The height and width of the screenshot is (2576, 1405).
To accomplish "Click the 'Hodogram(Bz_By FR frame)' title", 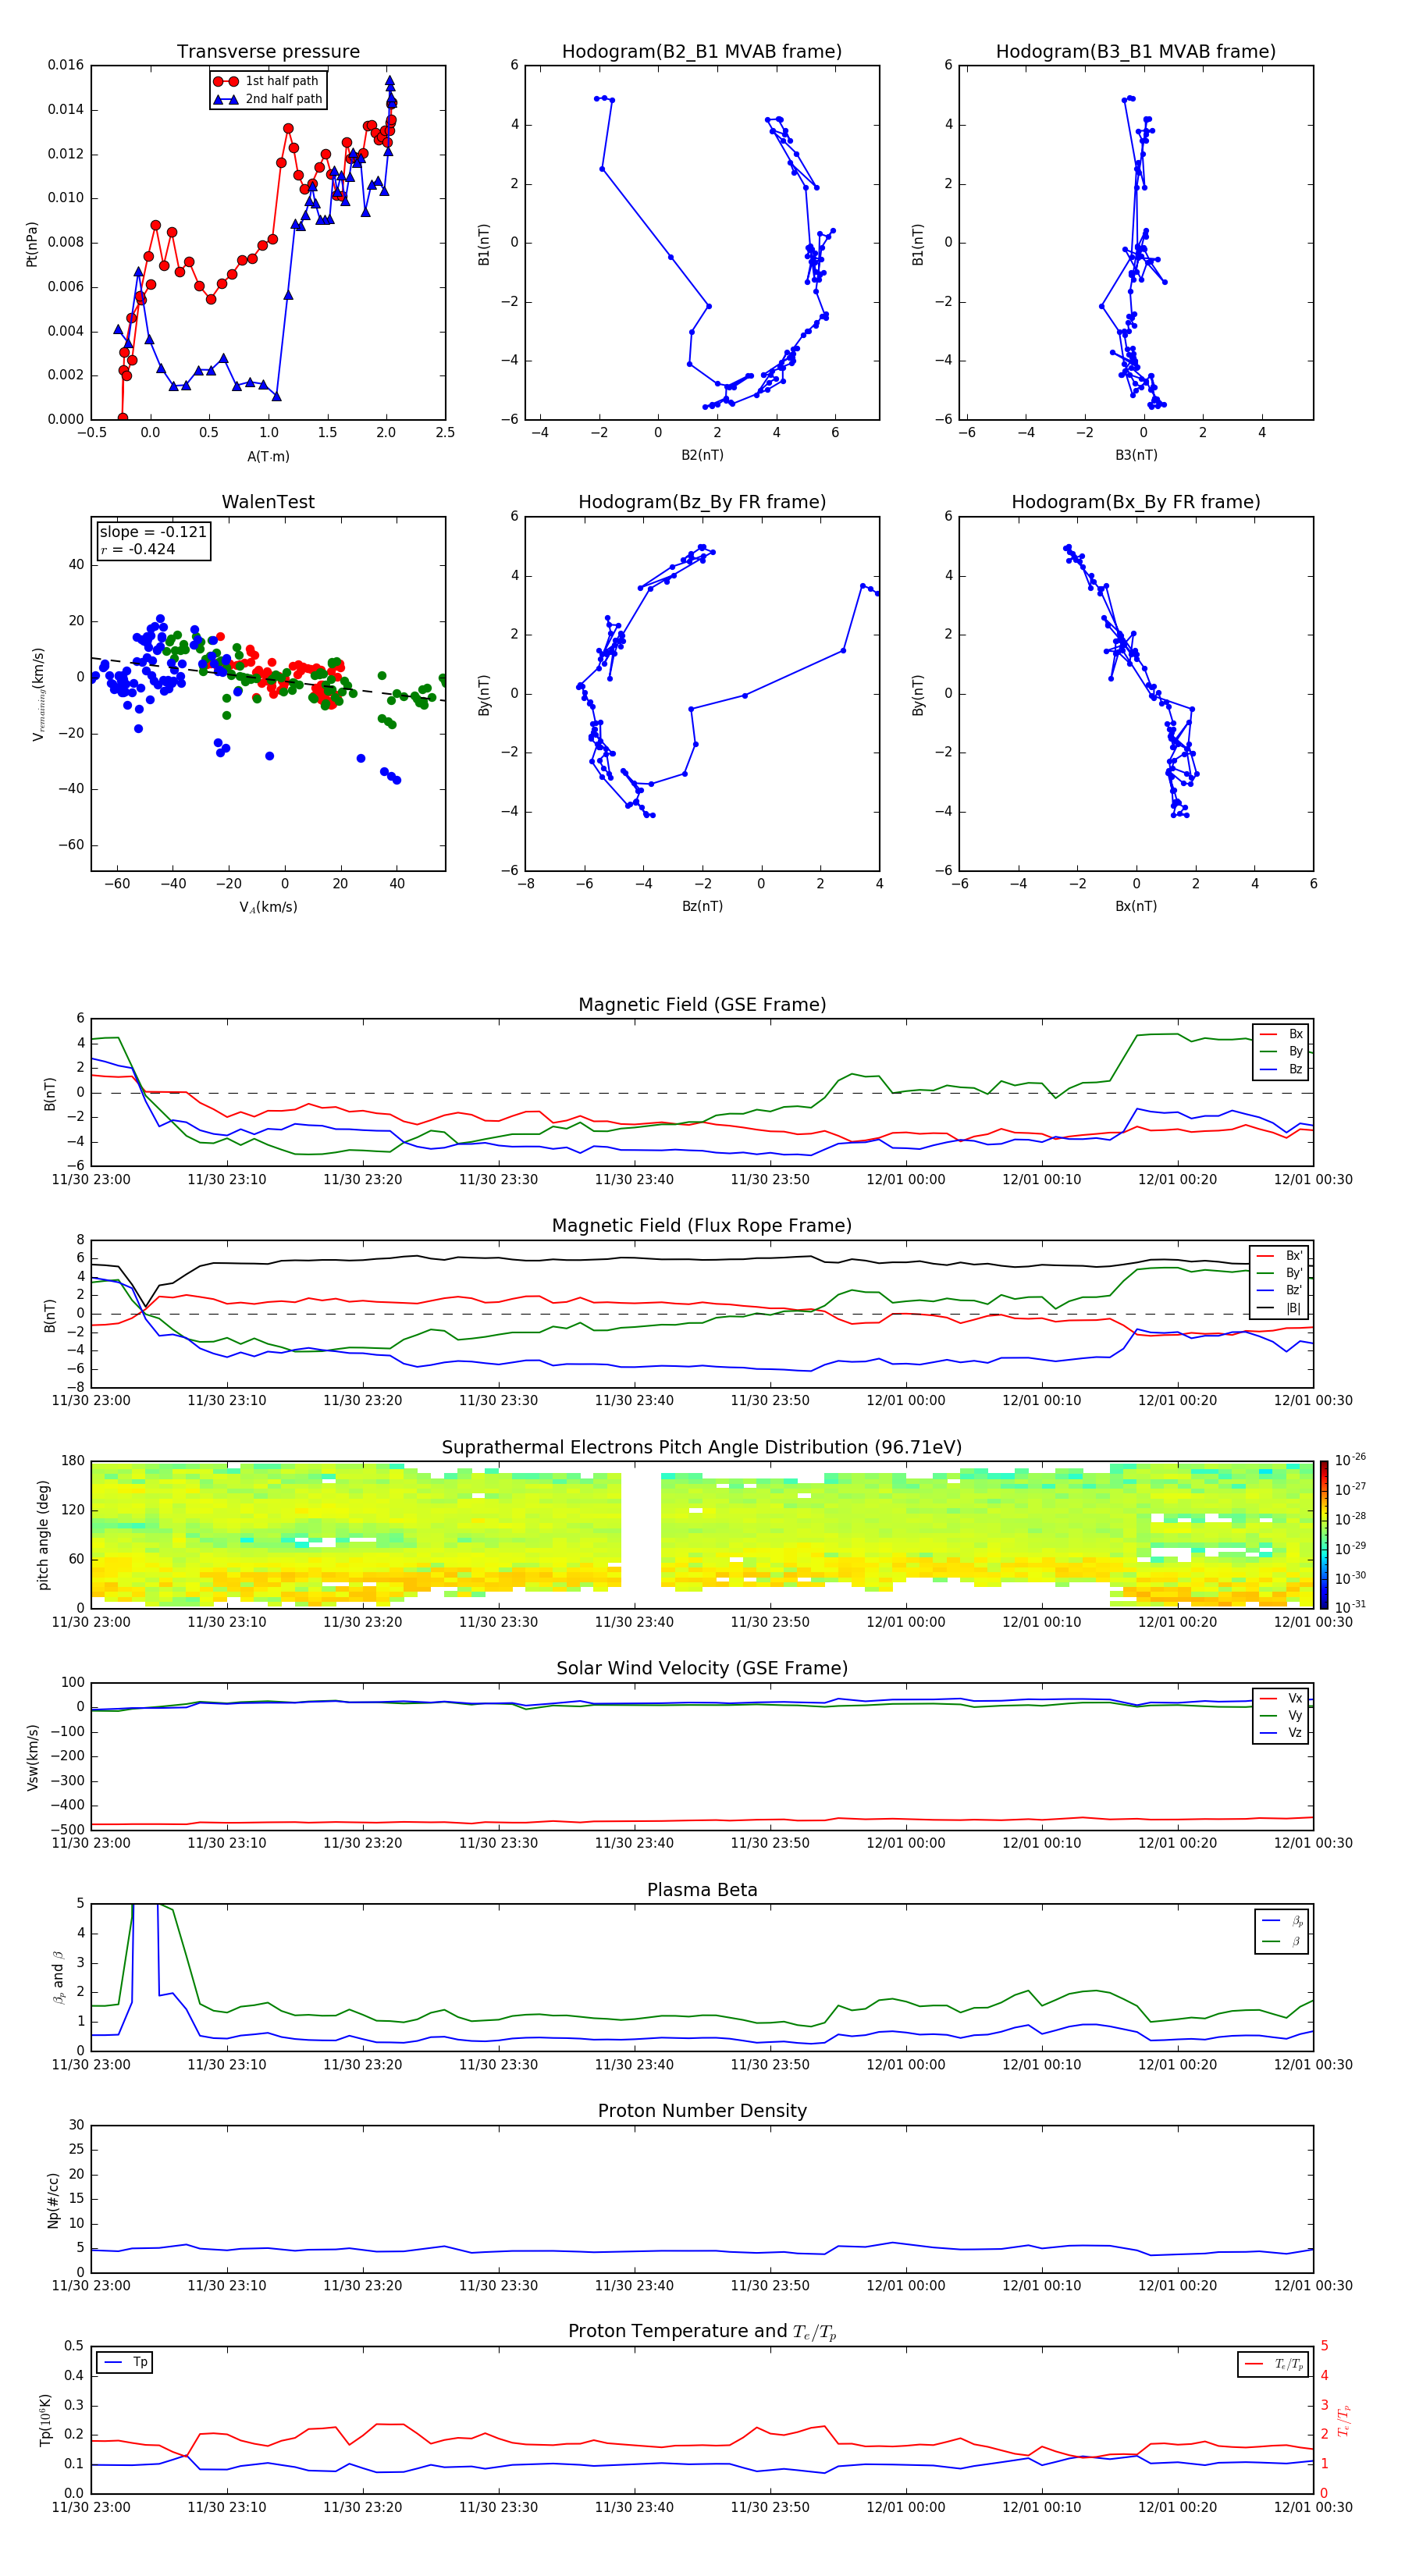I will [x=702, y=502].
